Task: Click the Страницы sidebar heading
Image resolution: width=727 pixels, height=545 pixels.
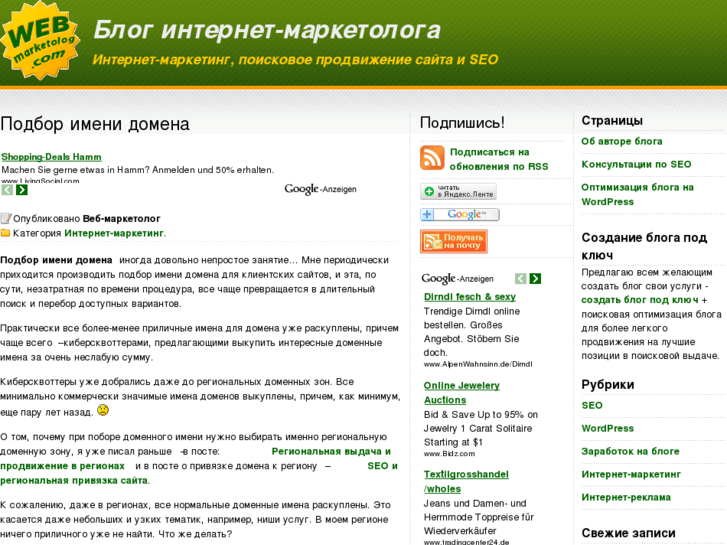Action: tap(612, 121)
